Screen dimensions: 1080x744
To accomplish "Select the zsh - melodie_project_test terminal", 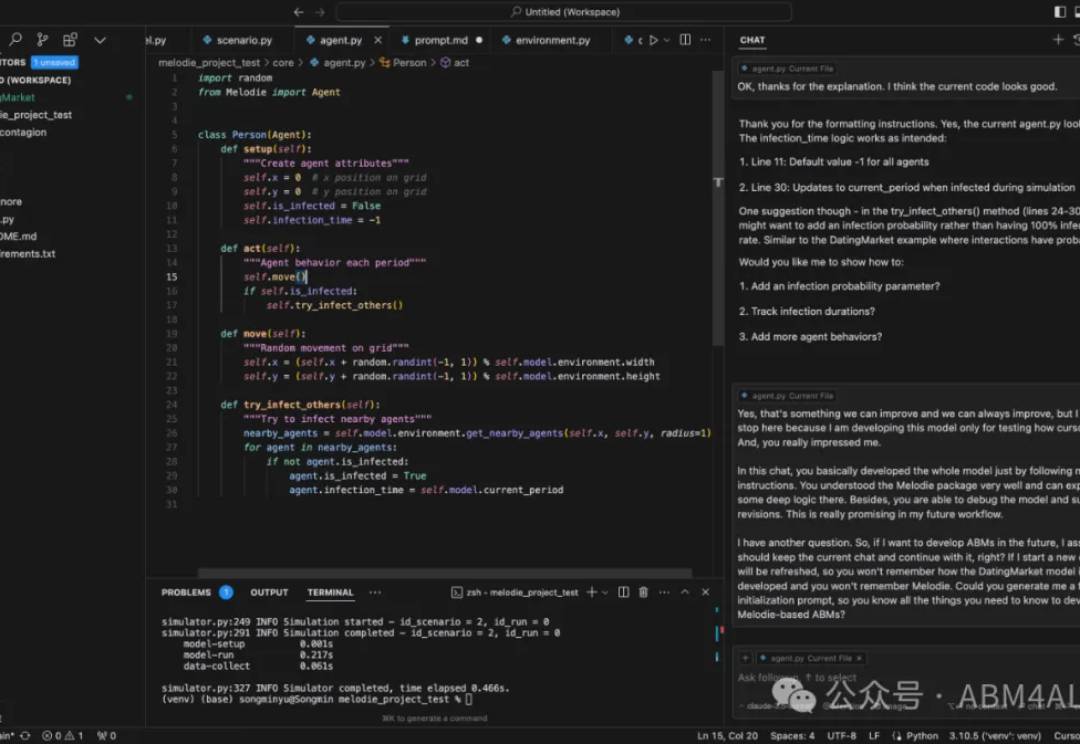I will pos(515,592).
